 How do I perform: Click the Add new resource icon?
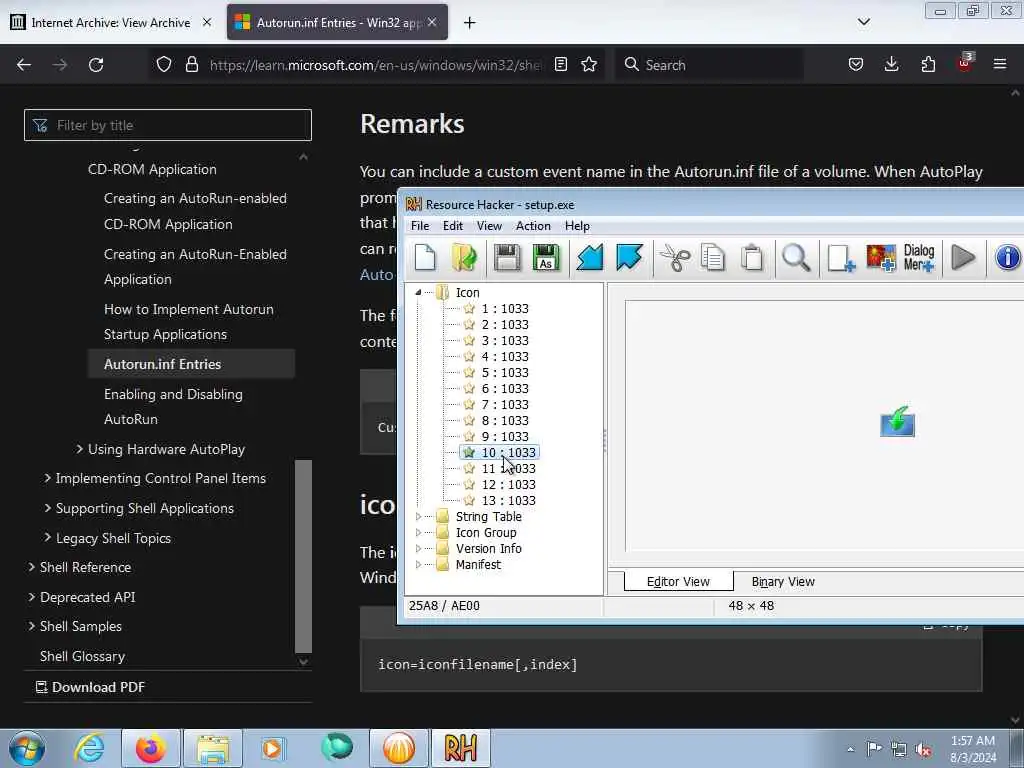pos(841,257)
